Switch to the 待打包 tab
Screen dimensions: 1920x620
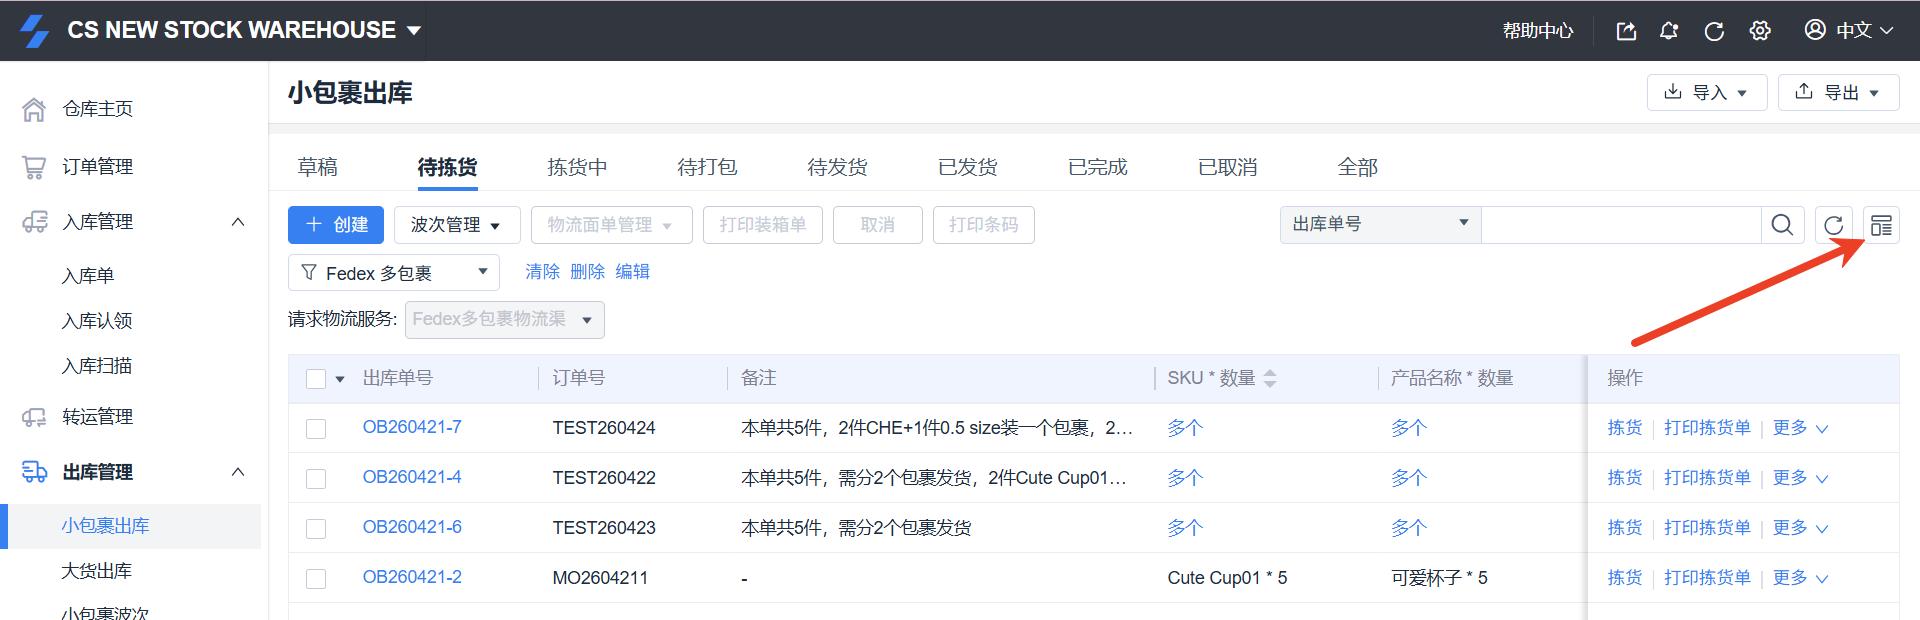(x=707, y=167)
